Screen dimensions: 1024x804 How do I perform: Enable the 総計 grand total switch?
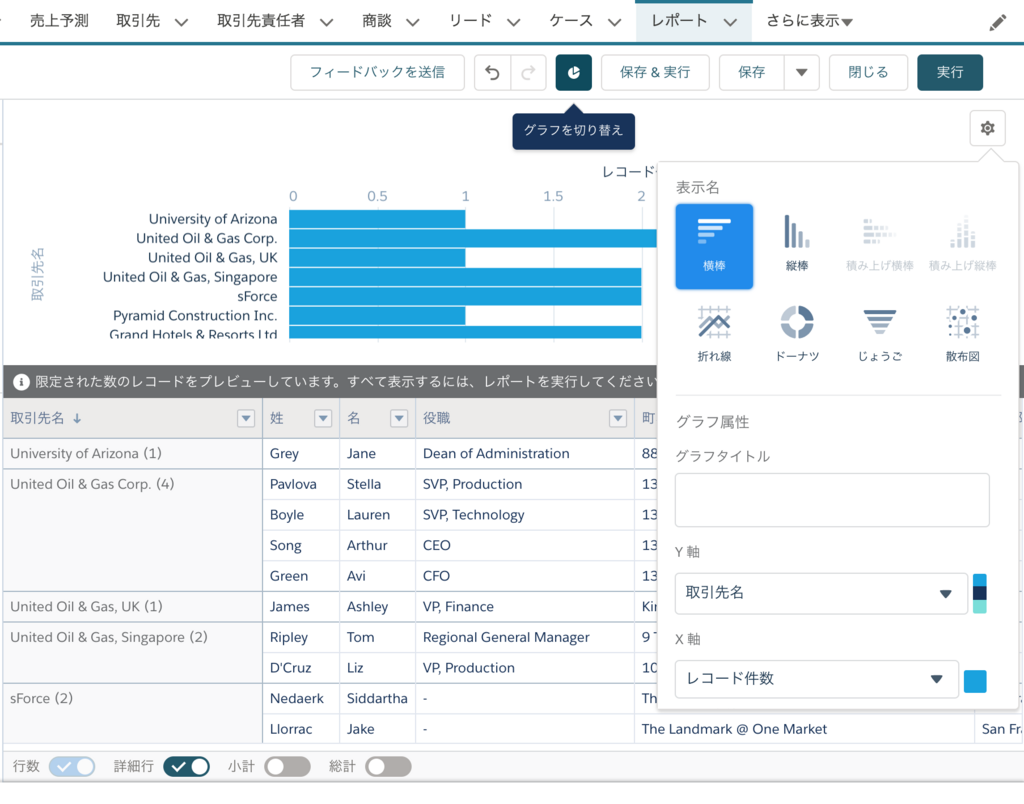388,766
